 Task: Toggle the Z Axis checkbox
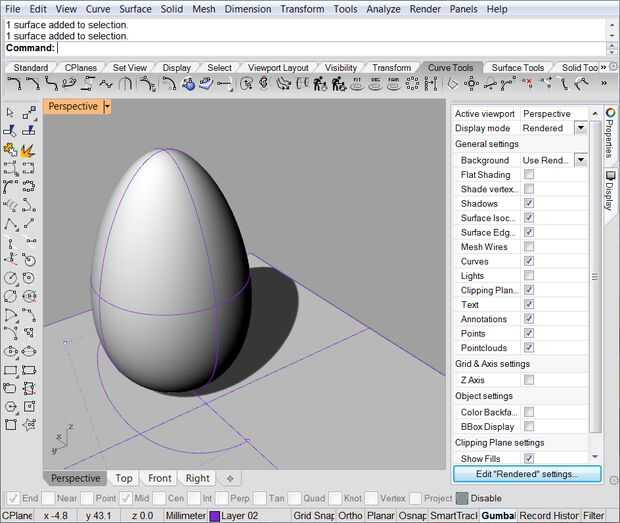coord(529,380)
